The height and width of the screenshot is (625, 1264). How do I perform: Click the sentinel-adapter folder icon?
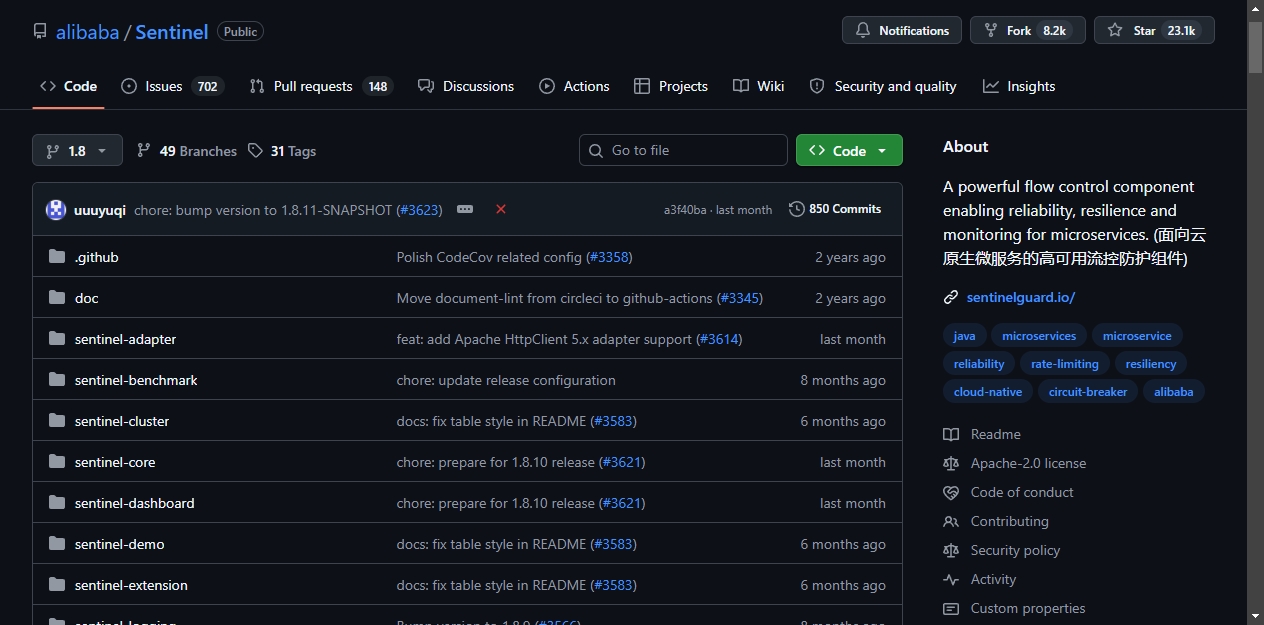point(57,339)
